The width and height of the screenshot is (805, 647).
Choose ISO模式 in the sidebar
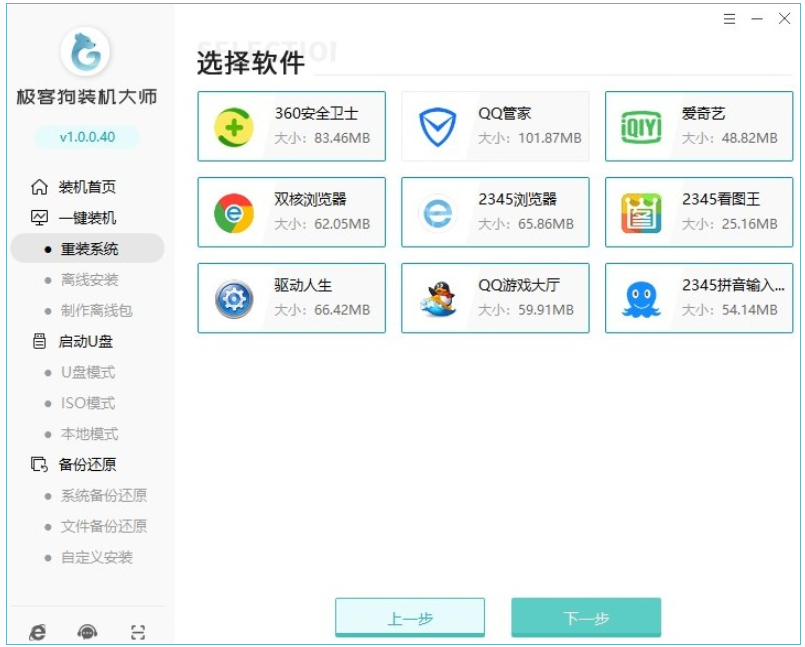tap(88, 403)
